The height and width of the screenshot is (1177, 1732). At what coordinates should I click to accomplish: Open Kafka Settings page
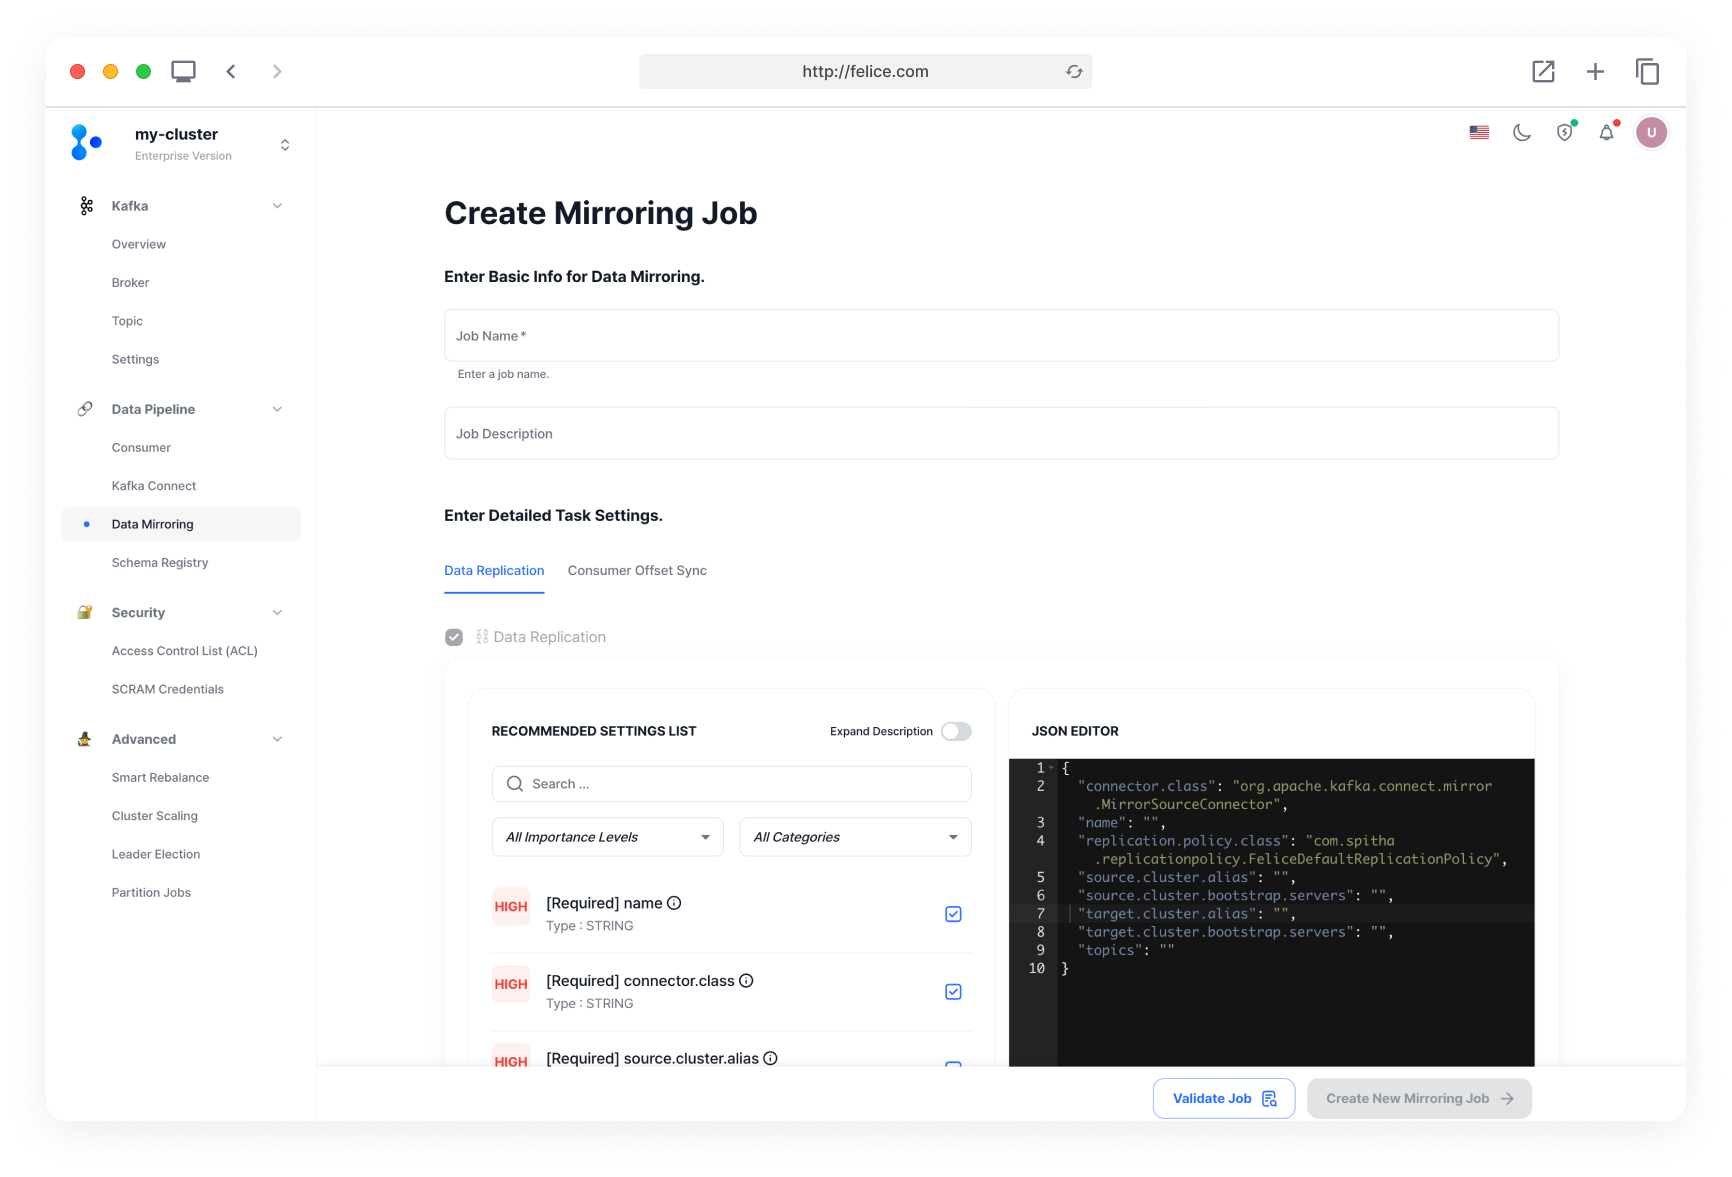pyautogui.click(x=135, y=360)
